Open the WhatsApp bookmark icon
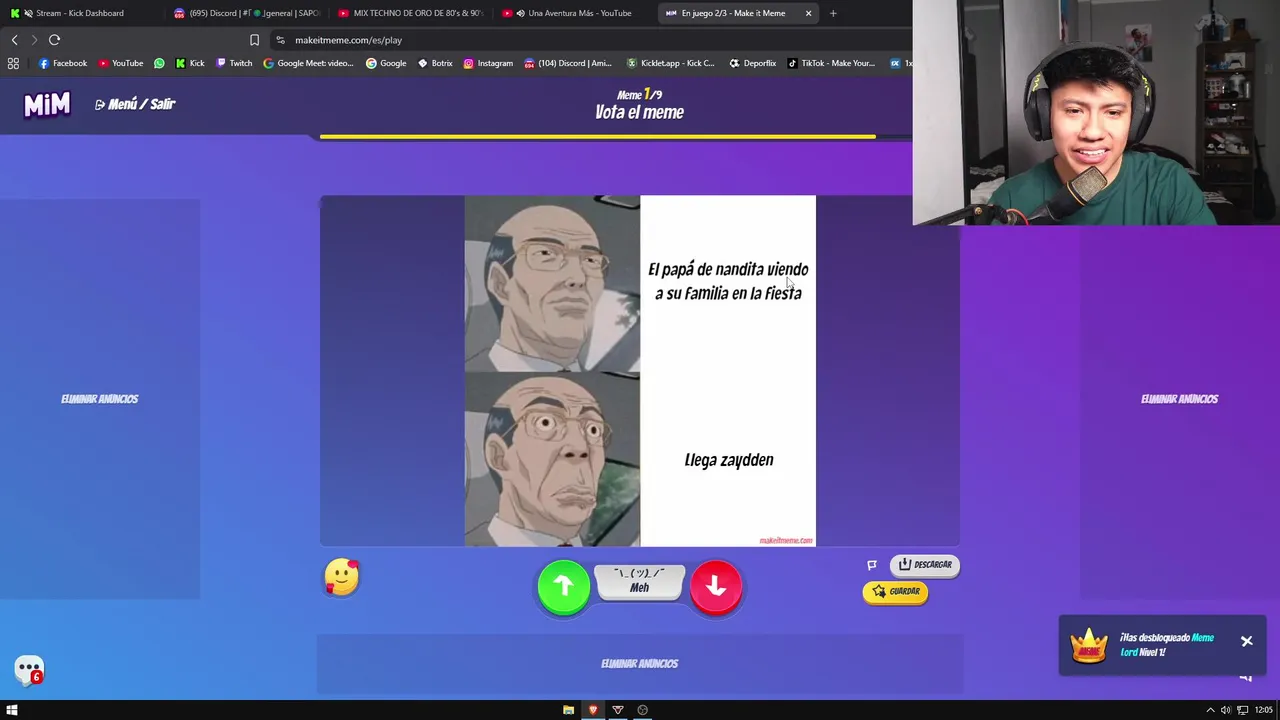This screenshot has width=1280, height=720. click(x=159, y=63)
